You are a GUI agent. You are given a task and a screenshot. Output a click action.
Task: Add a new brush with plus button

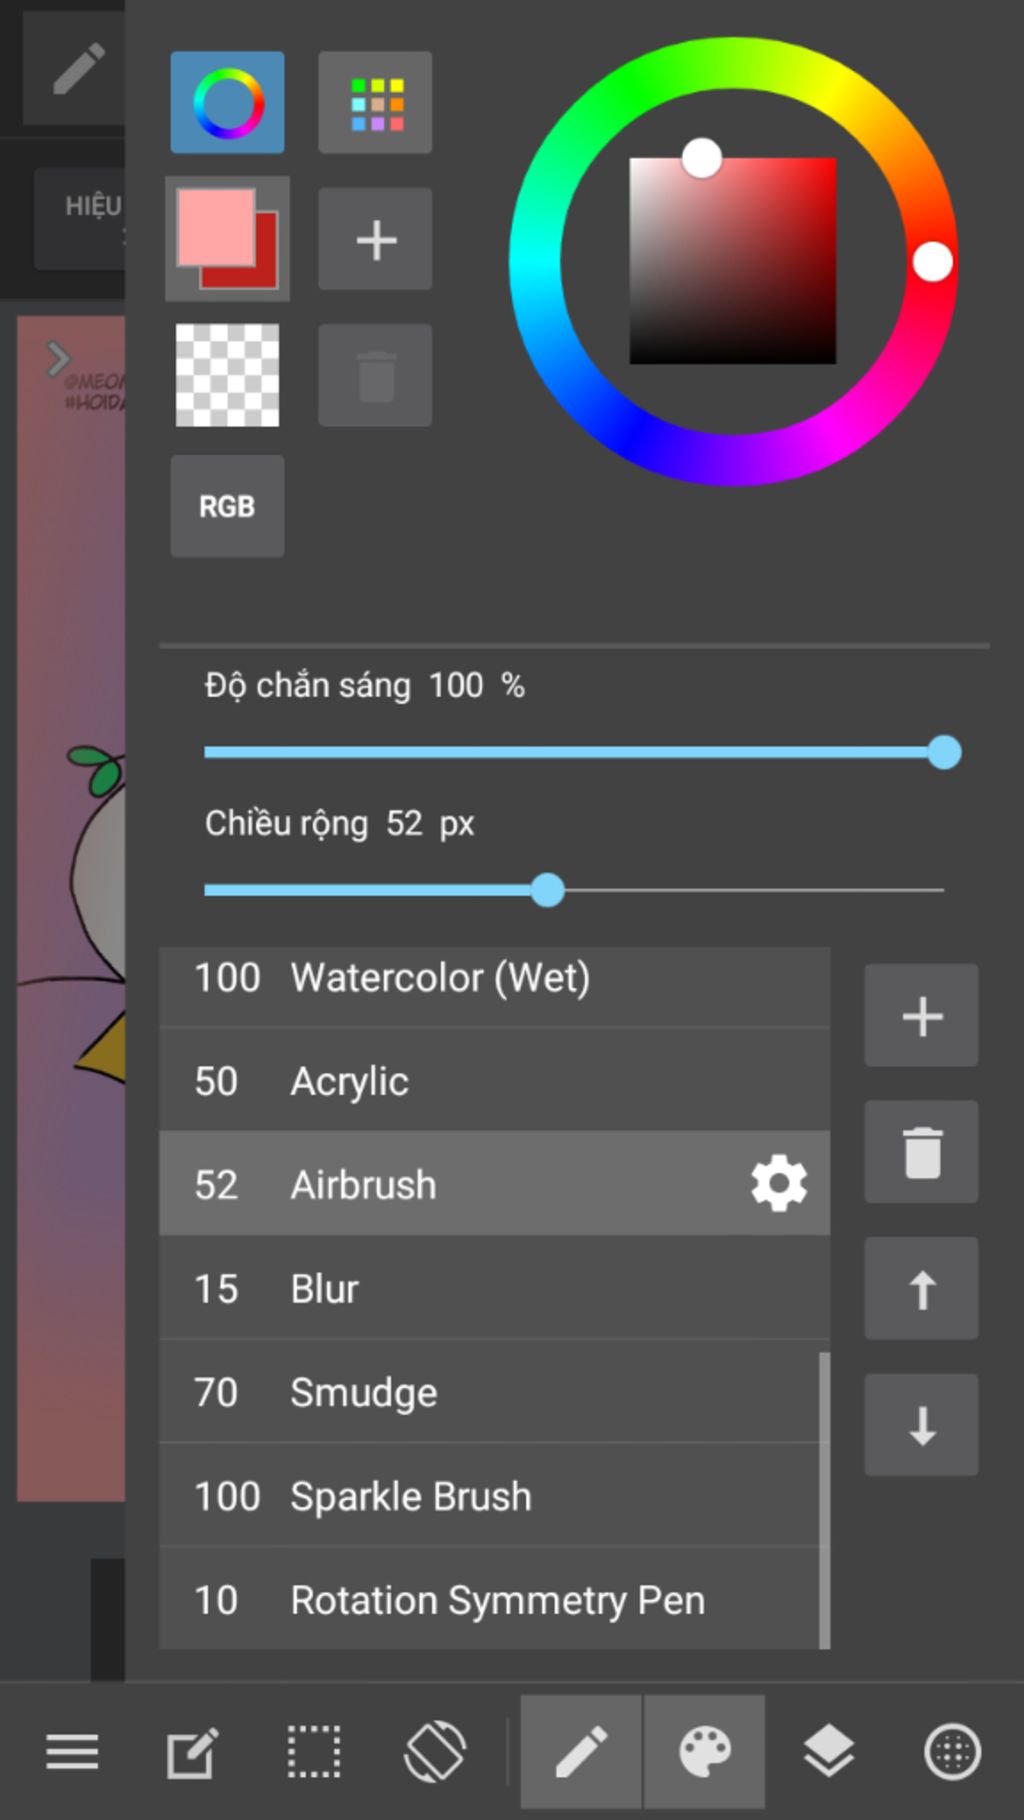click(x=921, y=1015)
